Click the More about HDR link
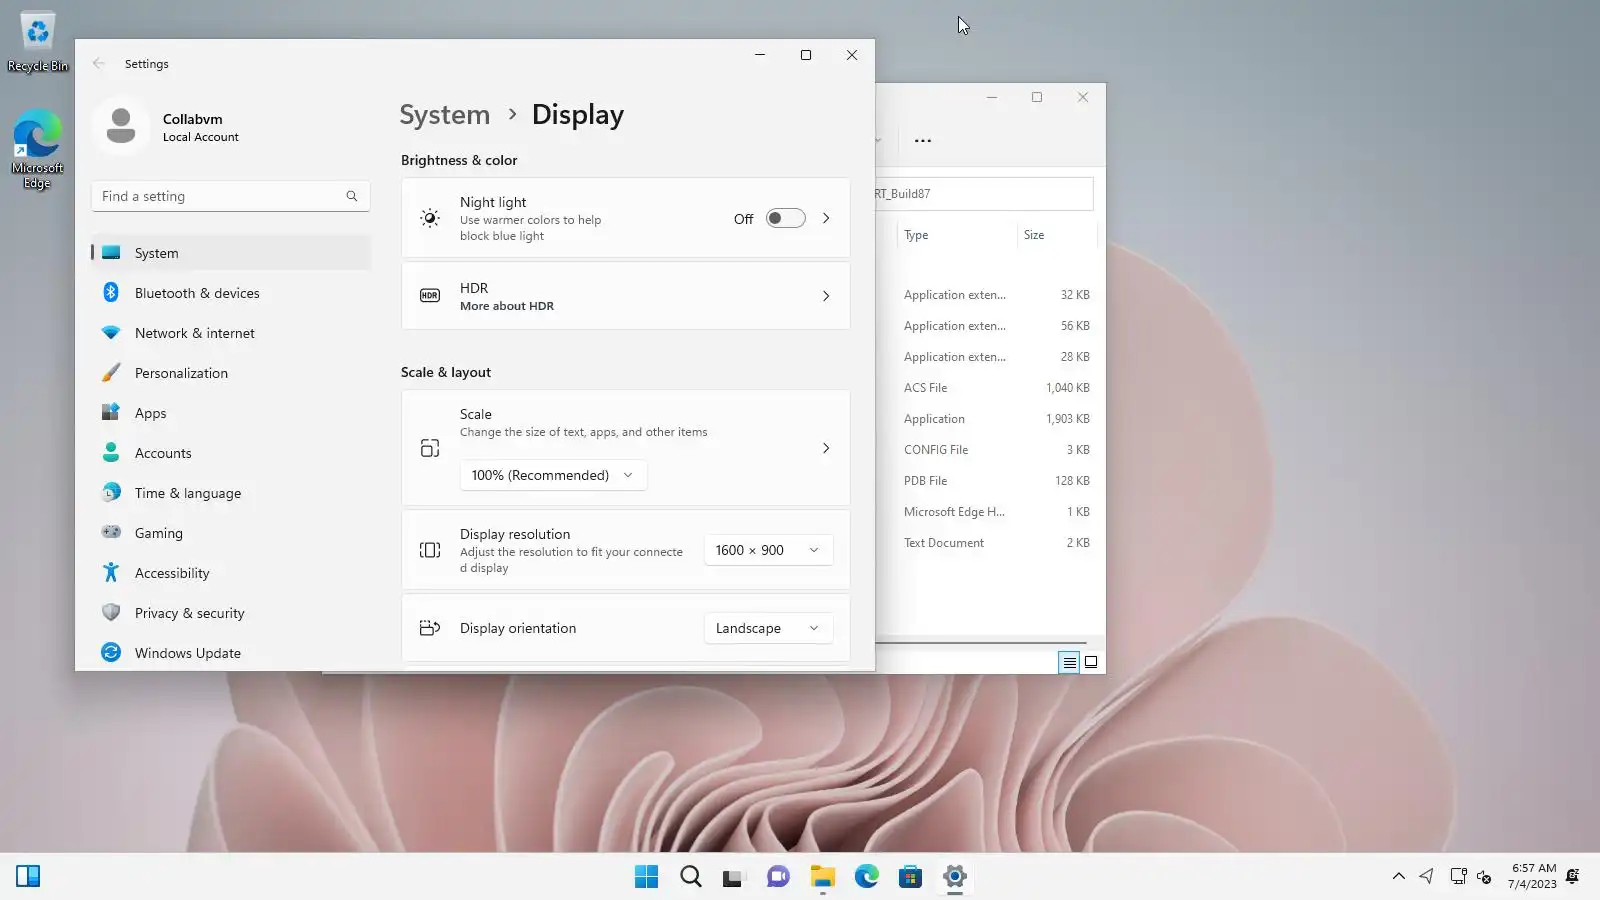Viewport: 1600px width, 900px height. coord(507,306)
